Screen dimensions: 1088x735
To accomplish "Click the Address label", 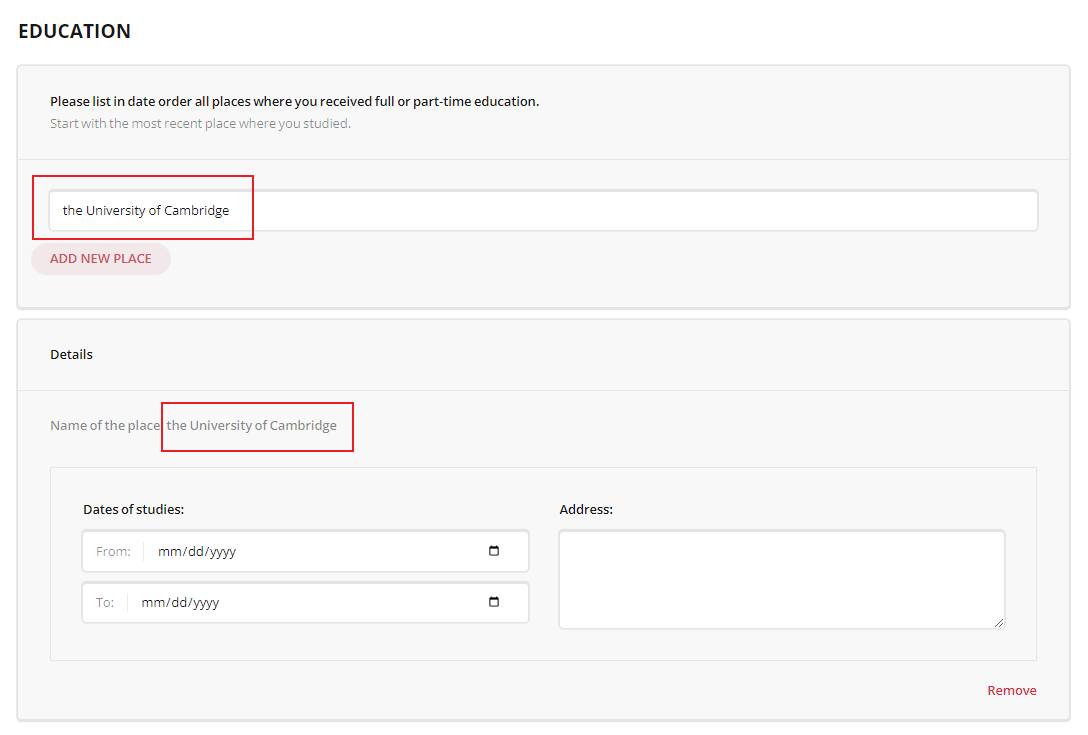I will click(586, 509).
